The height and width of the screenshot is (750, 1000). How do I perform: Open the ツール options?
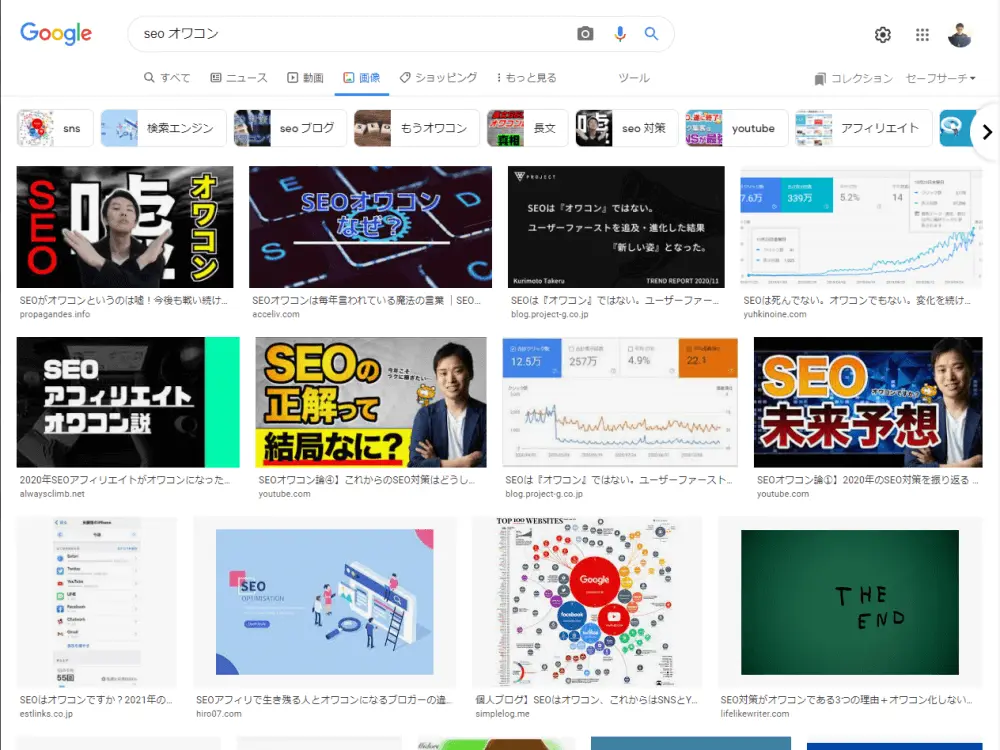tap(634, 78)
